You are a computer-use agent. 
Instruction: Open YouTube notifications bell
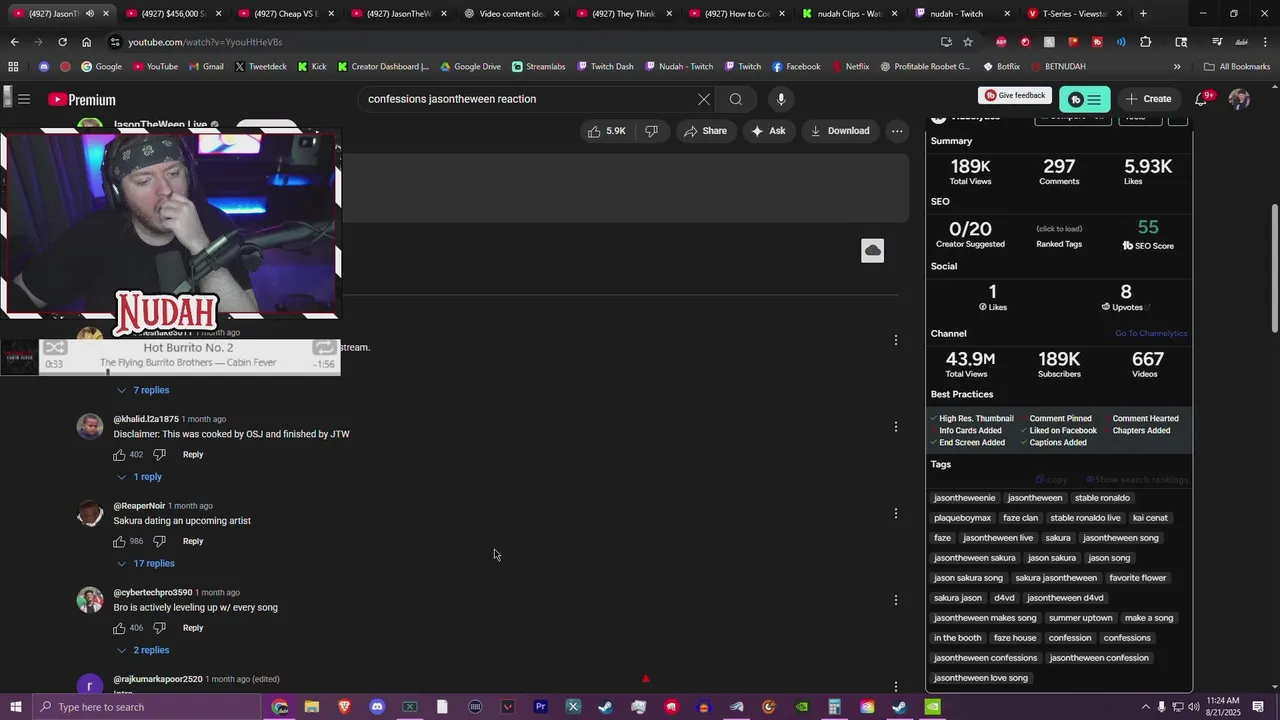point(1201,99)
